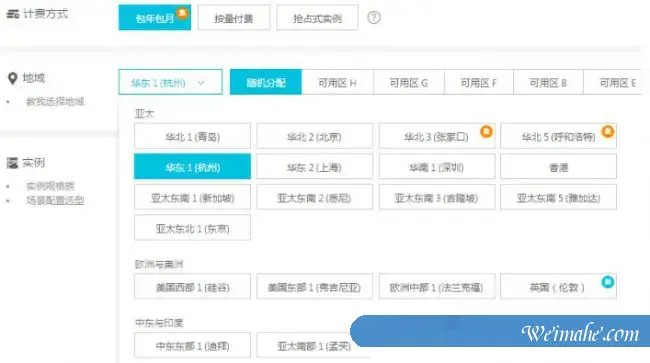Choose region 英国 (伦敦)
Screen dimensions: 650x363
tap(558, 286)
